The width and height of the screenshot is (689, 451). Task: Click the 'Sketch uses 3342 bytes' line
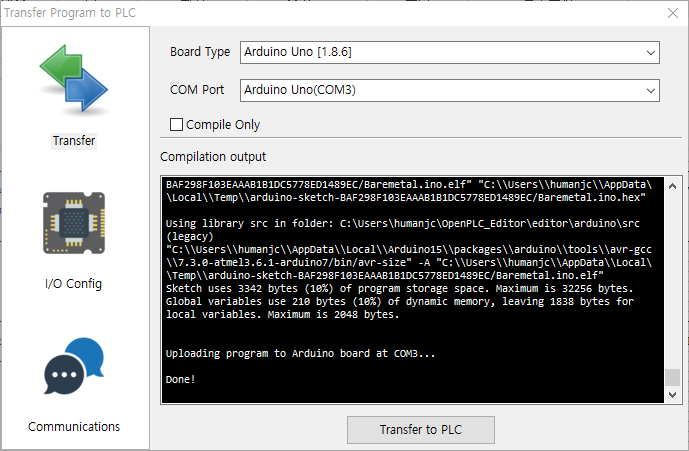pyautogui.click(x=399, y=288)
